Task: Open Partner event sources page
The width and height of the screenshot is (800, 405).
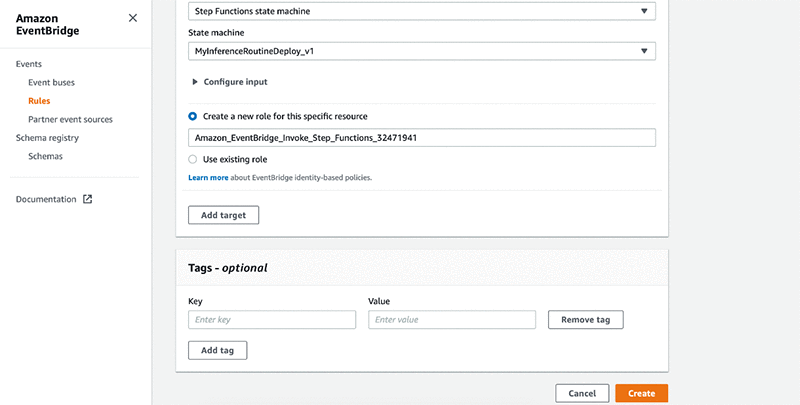Action: coord(70,119)
